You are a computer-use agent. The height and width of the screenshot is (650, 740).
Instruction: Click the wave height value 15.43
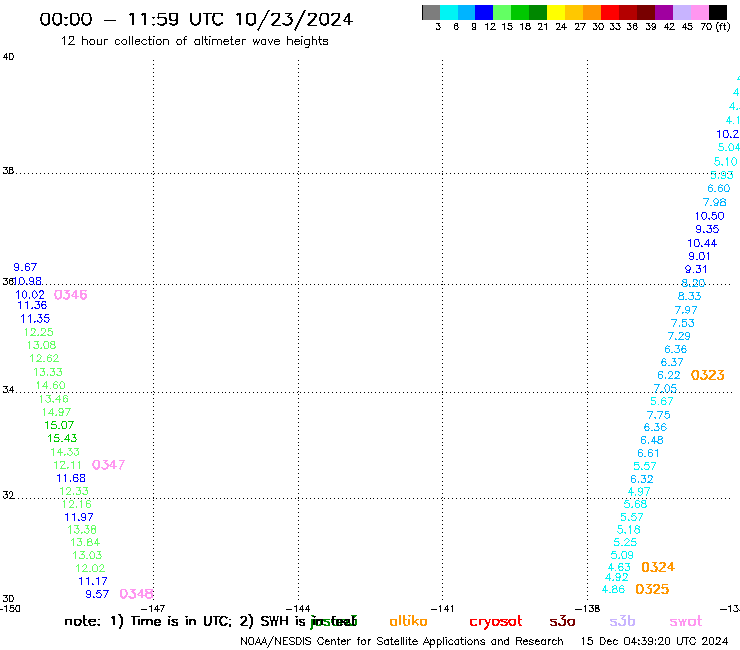62,439
